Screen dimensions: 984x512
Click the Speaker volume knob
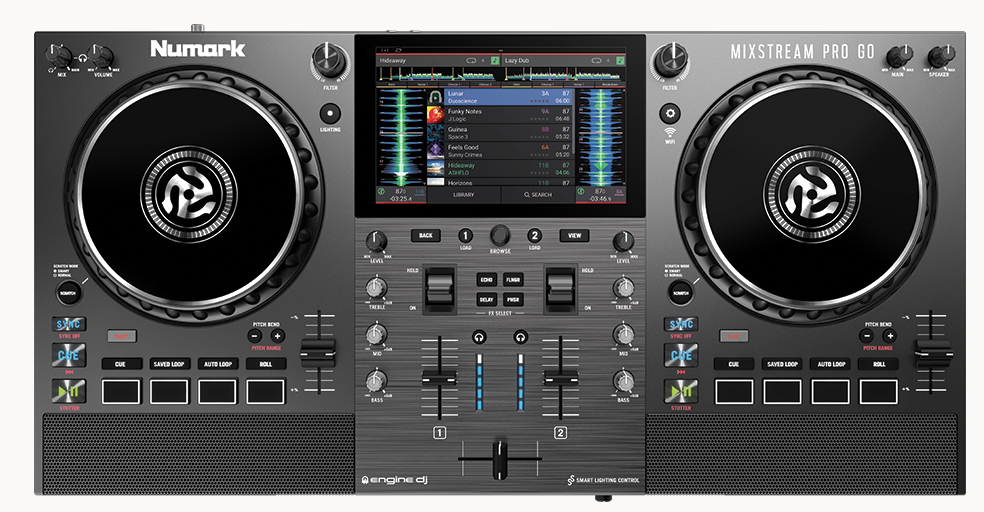coord(940,57)
